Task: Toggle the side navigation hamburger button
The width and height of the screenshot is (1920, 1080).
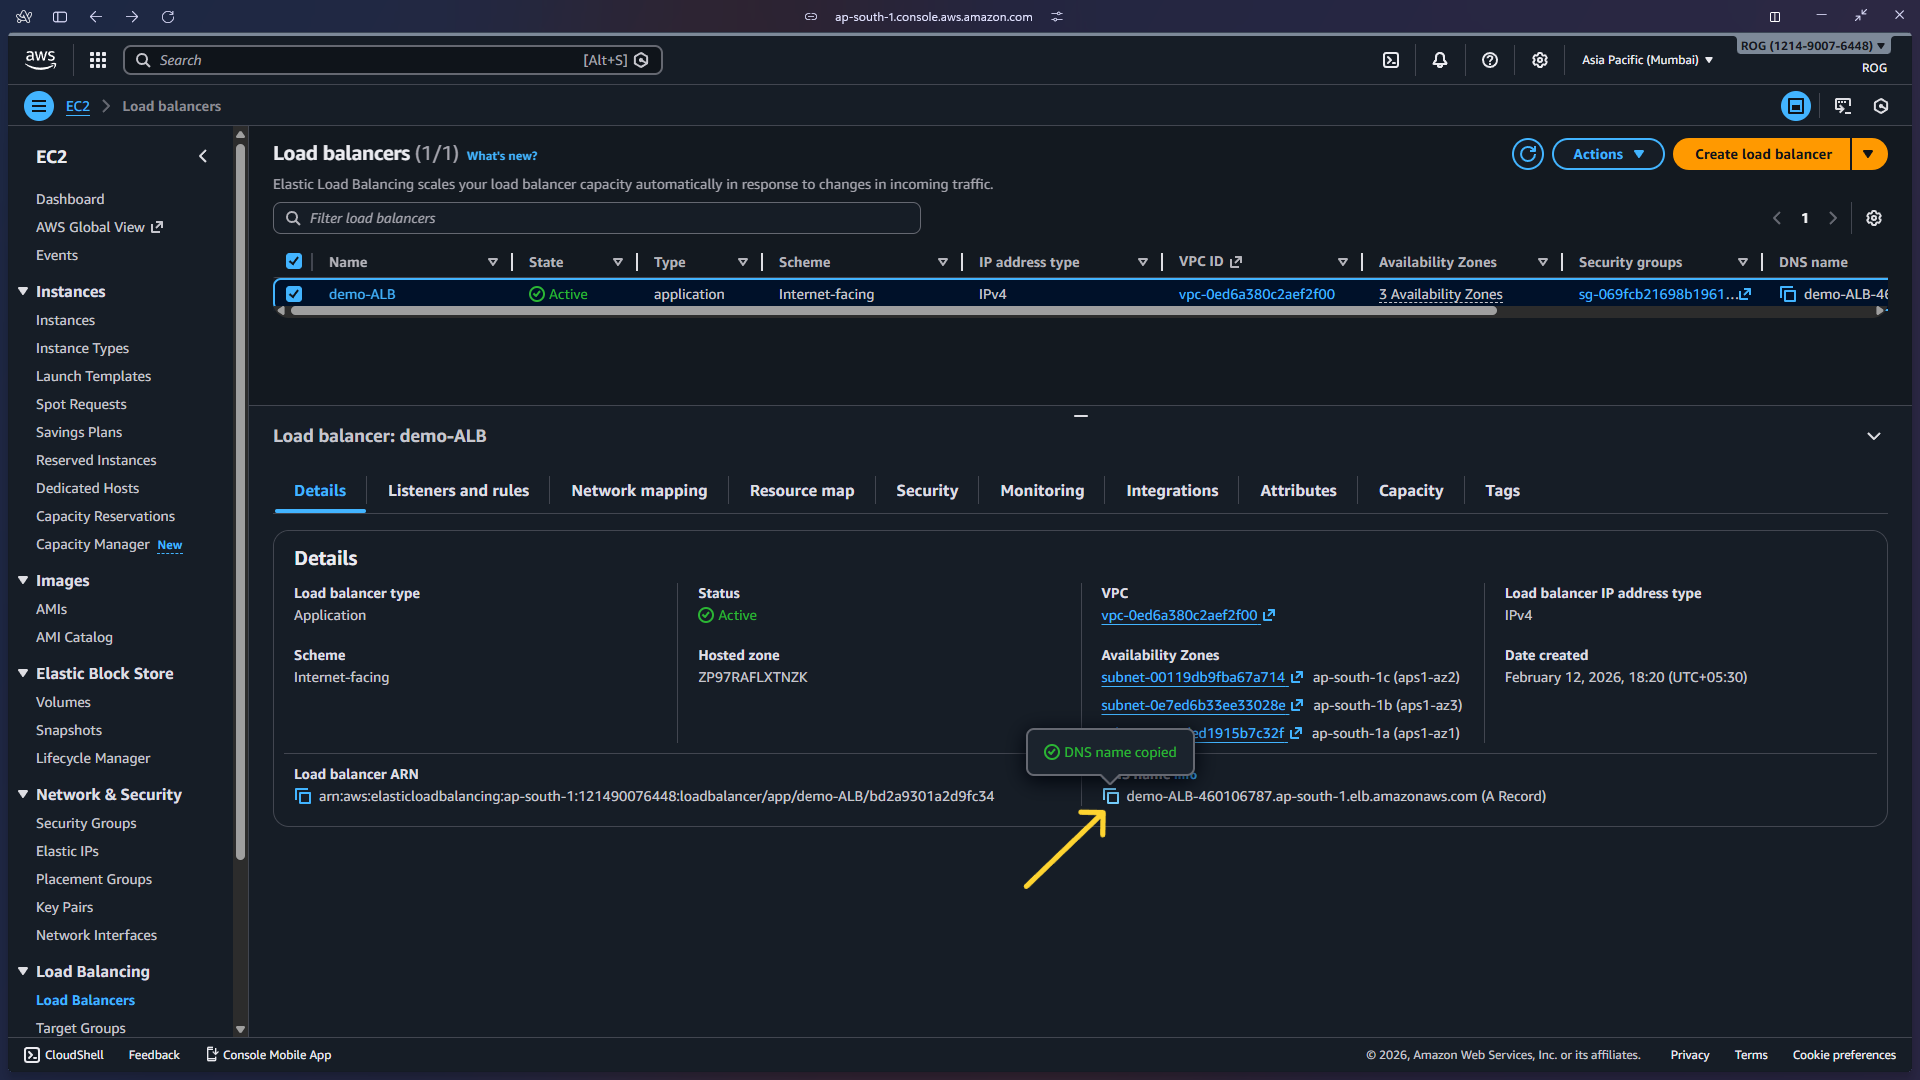Action: (39, 106)
